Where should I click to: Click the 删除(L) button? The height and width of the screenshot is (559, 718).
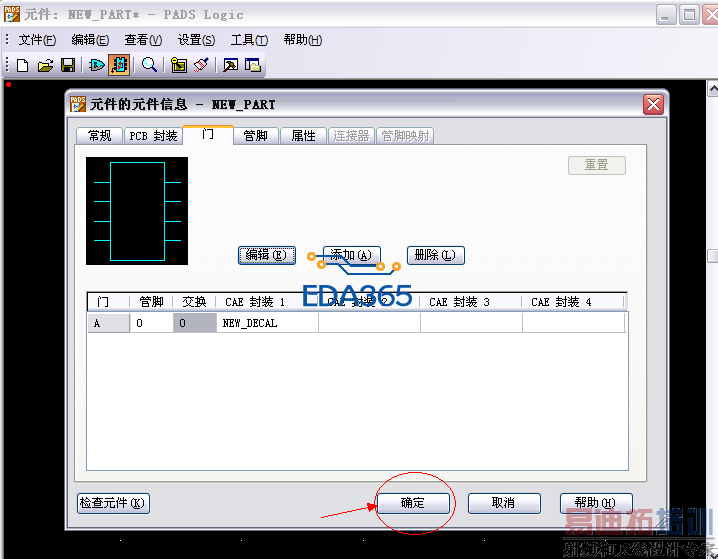point(435,255)
